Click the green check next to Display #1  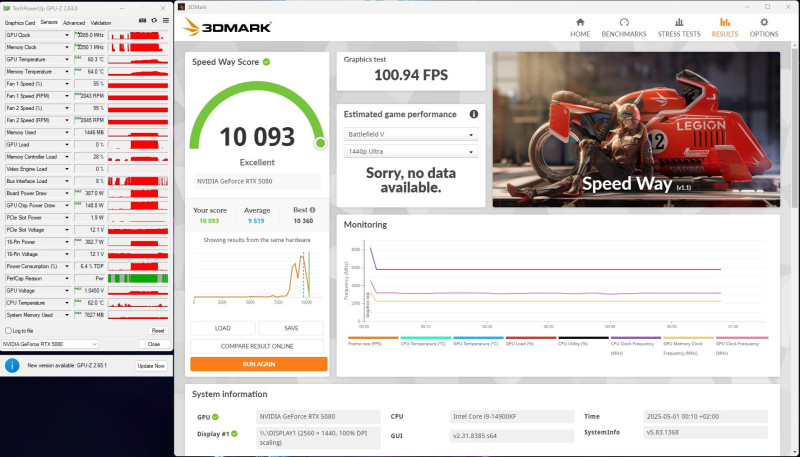(x=234, y=434)
